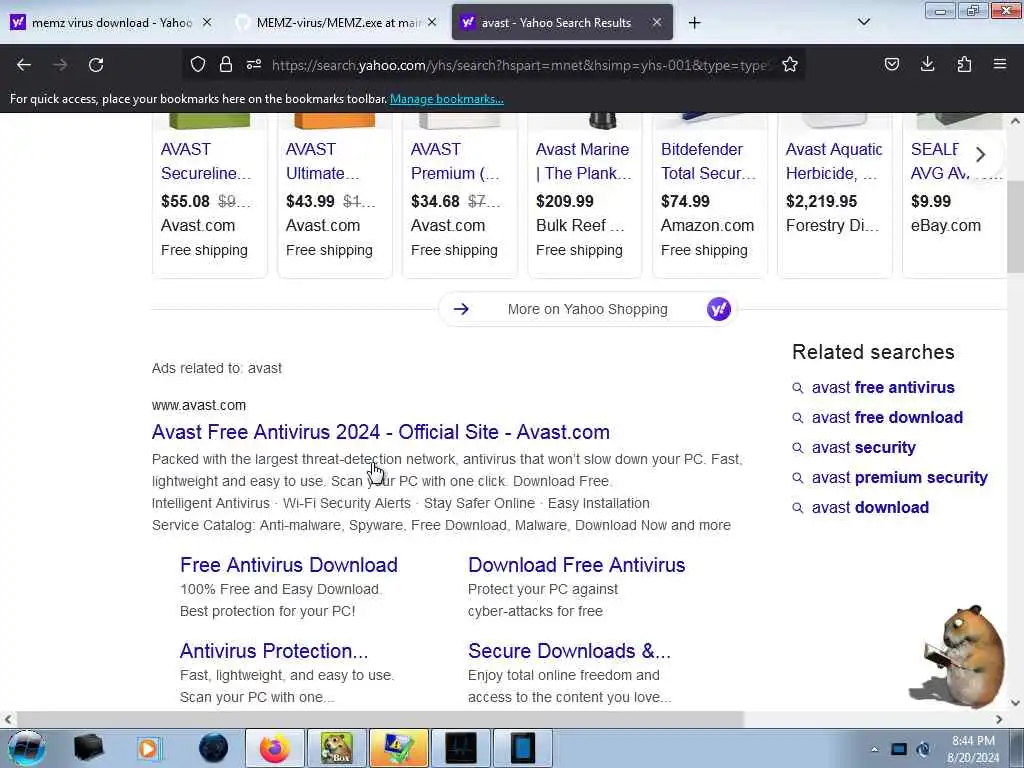1024x768 pixels.
Task: Go back to the previous page
Action: tap(24, 65)
